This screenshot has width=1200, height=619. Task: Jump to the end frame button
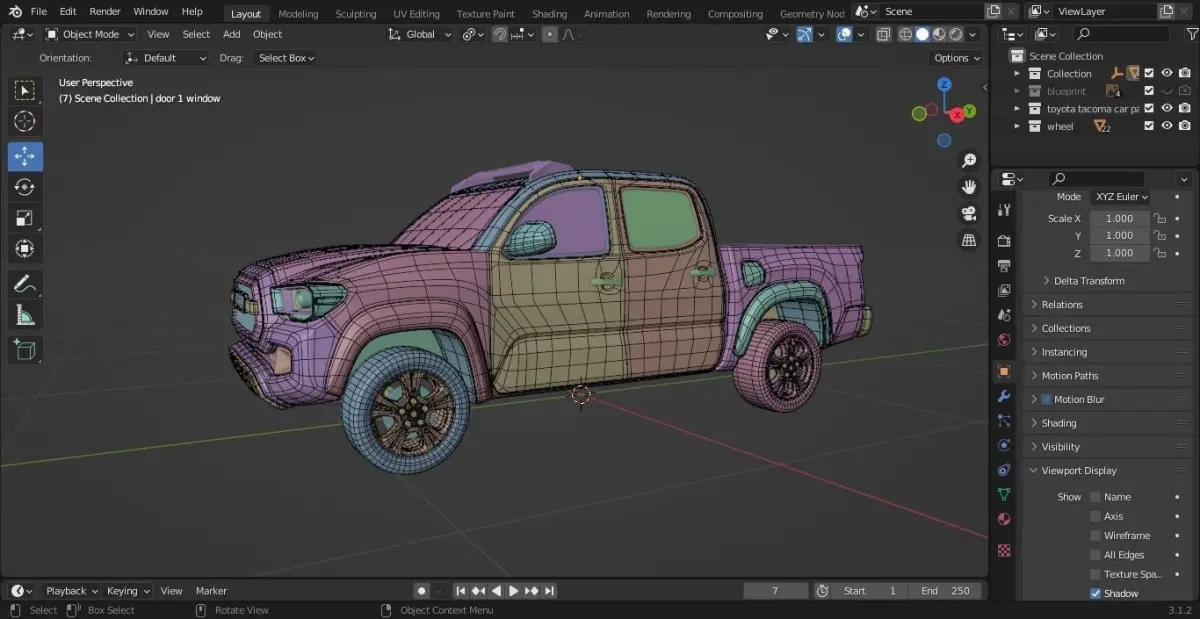click(550, 591)
